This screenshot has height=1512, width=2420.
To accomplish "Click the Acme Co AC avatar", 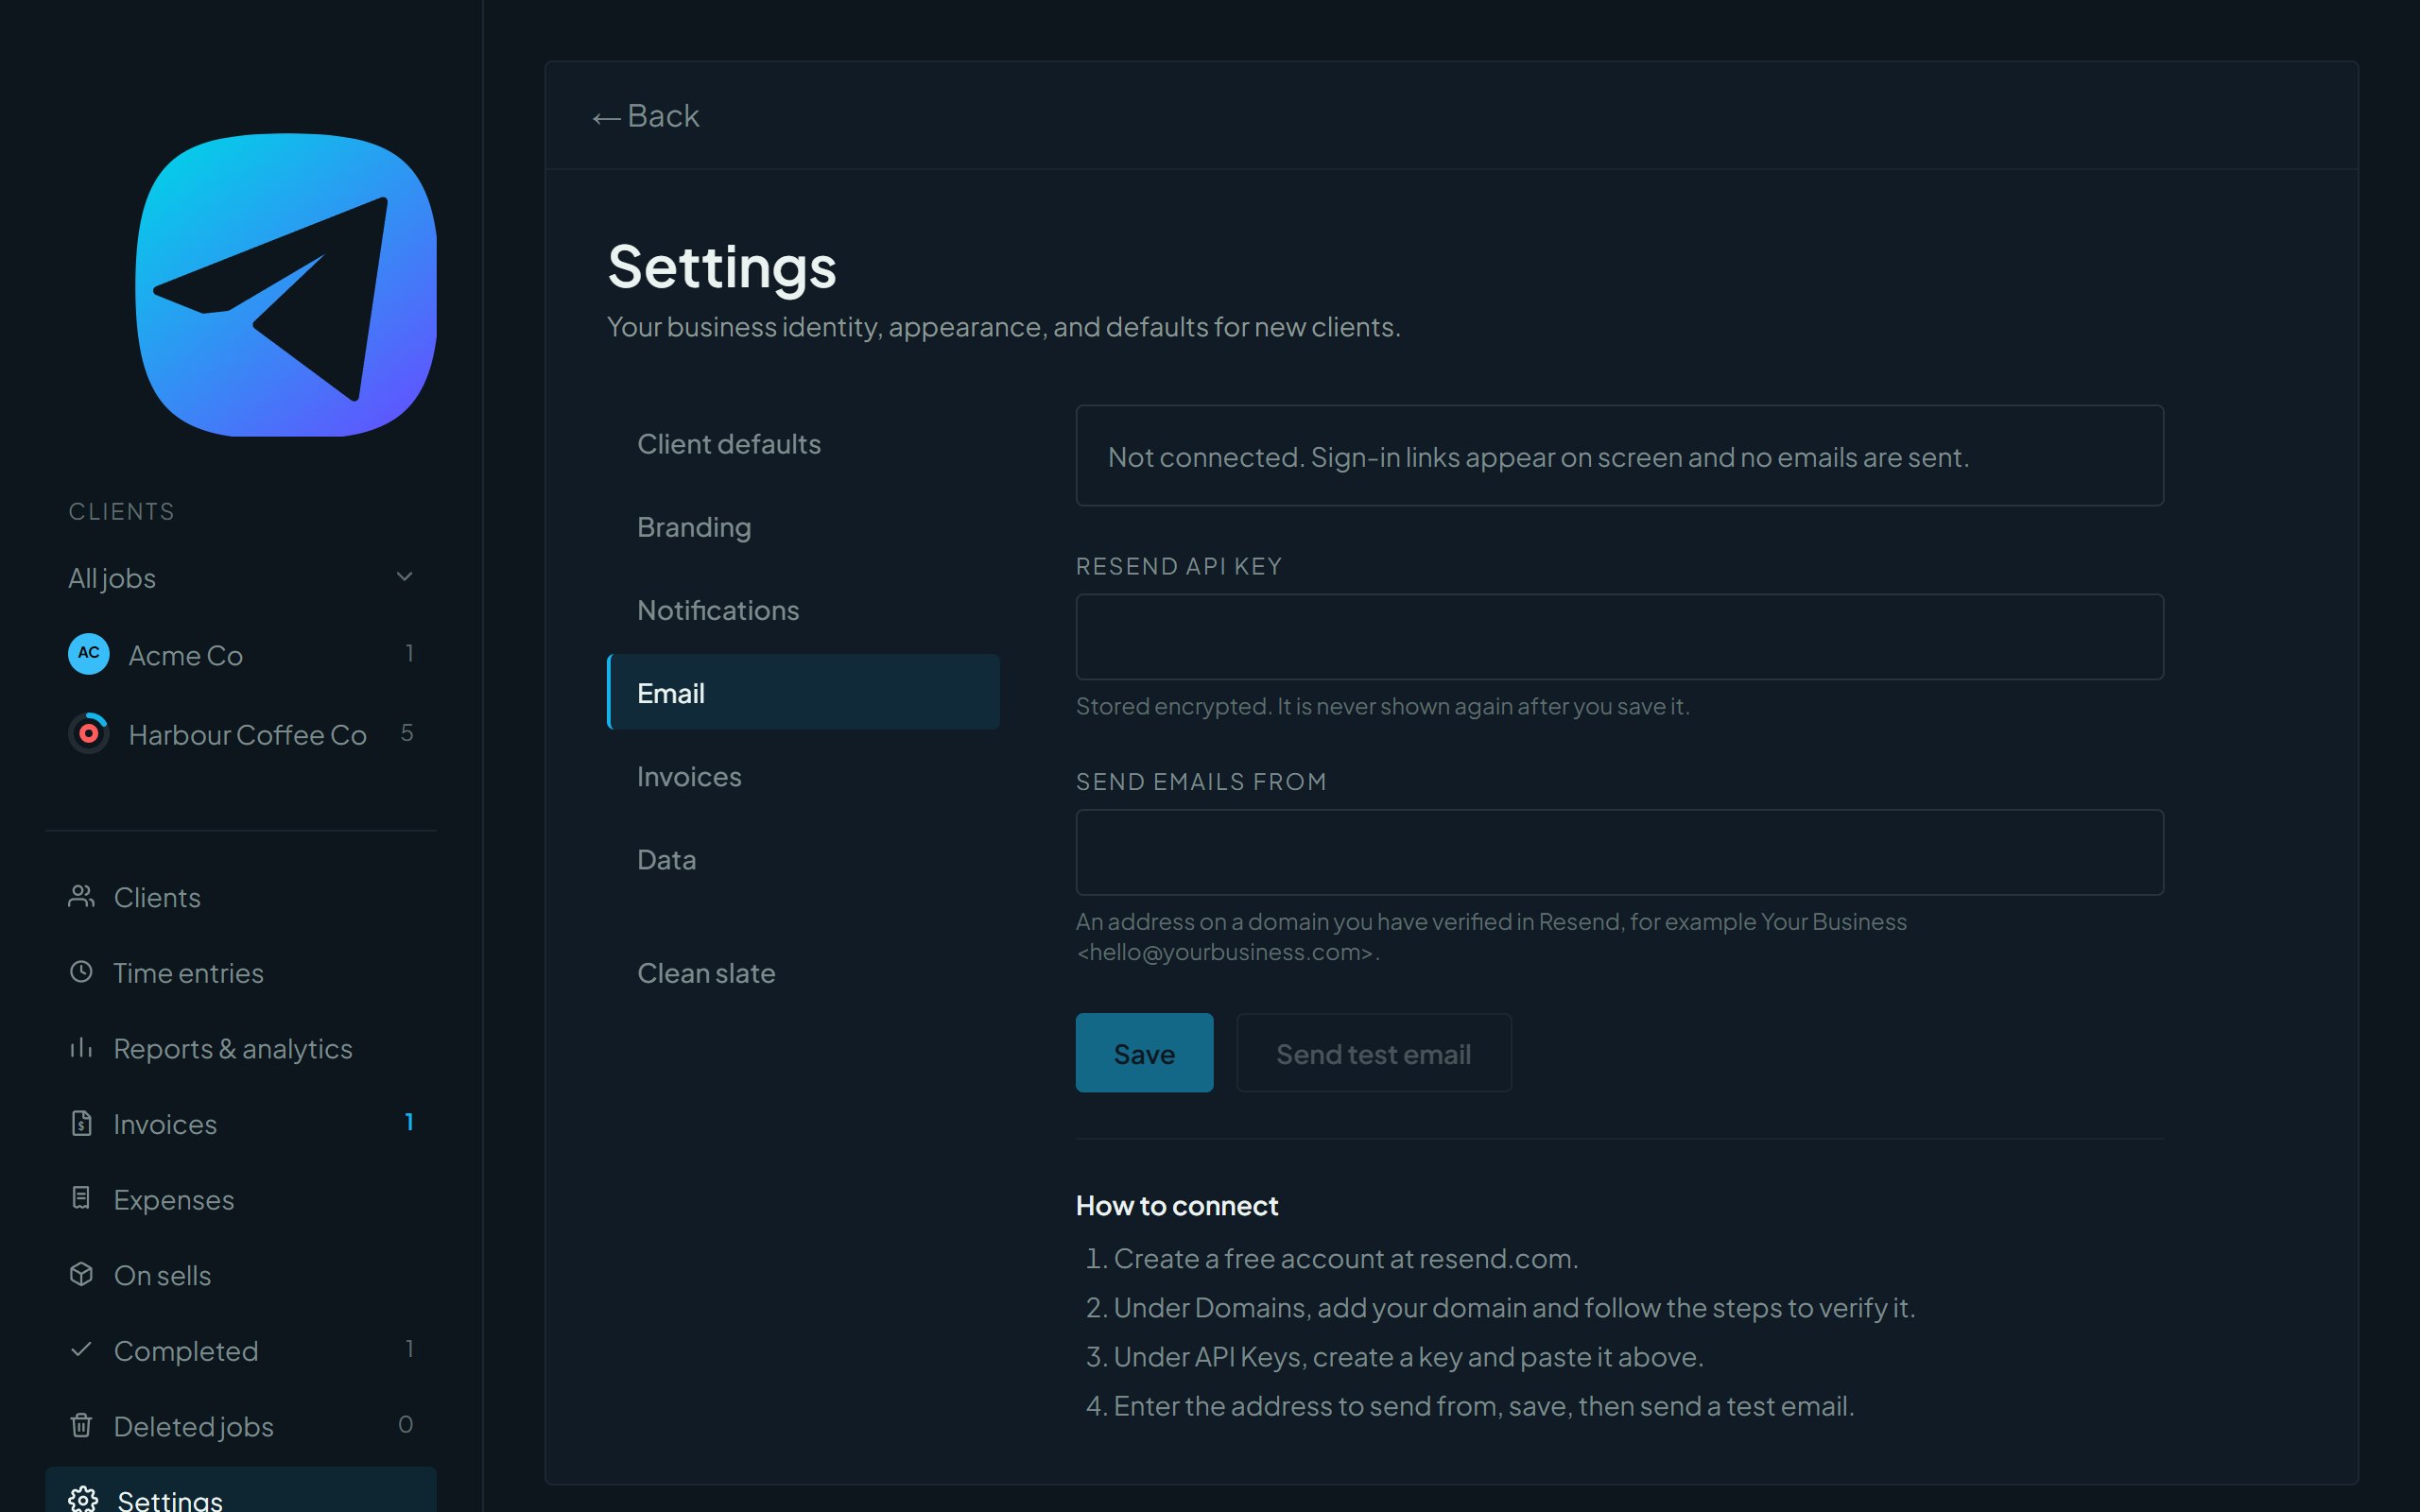I will coord(89,654).
